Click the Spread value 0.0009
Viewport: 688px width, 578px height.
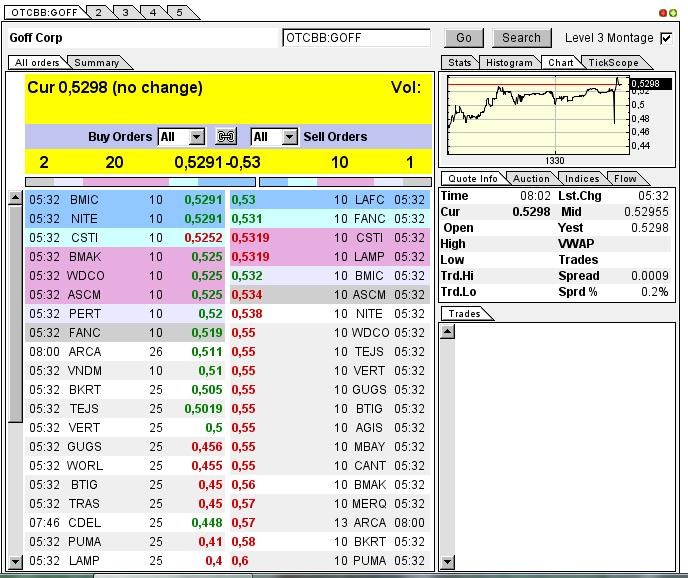pyautogui.click(x=650, y=276)
